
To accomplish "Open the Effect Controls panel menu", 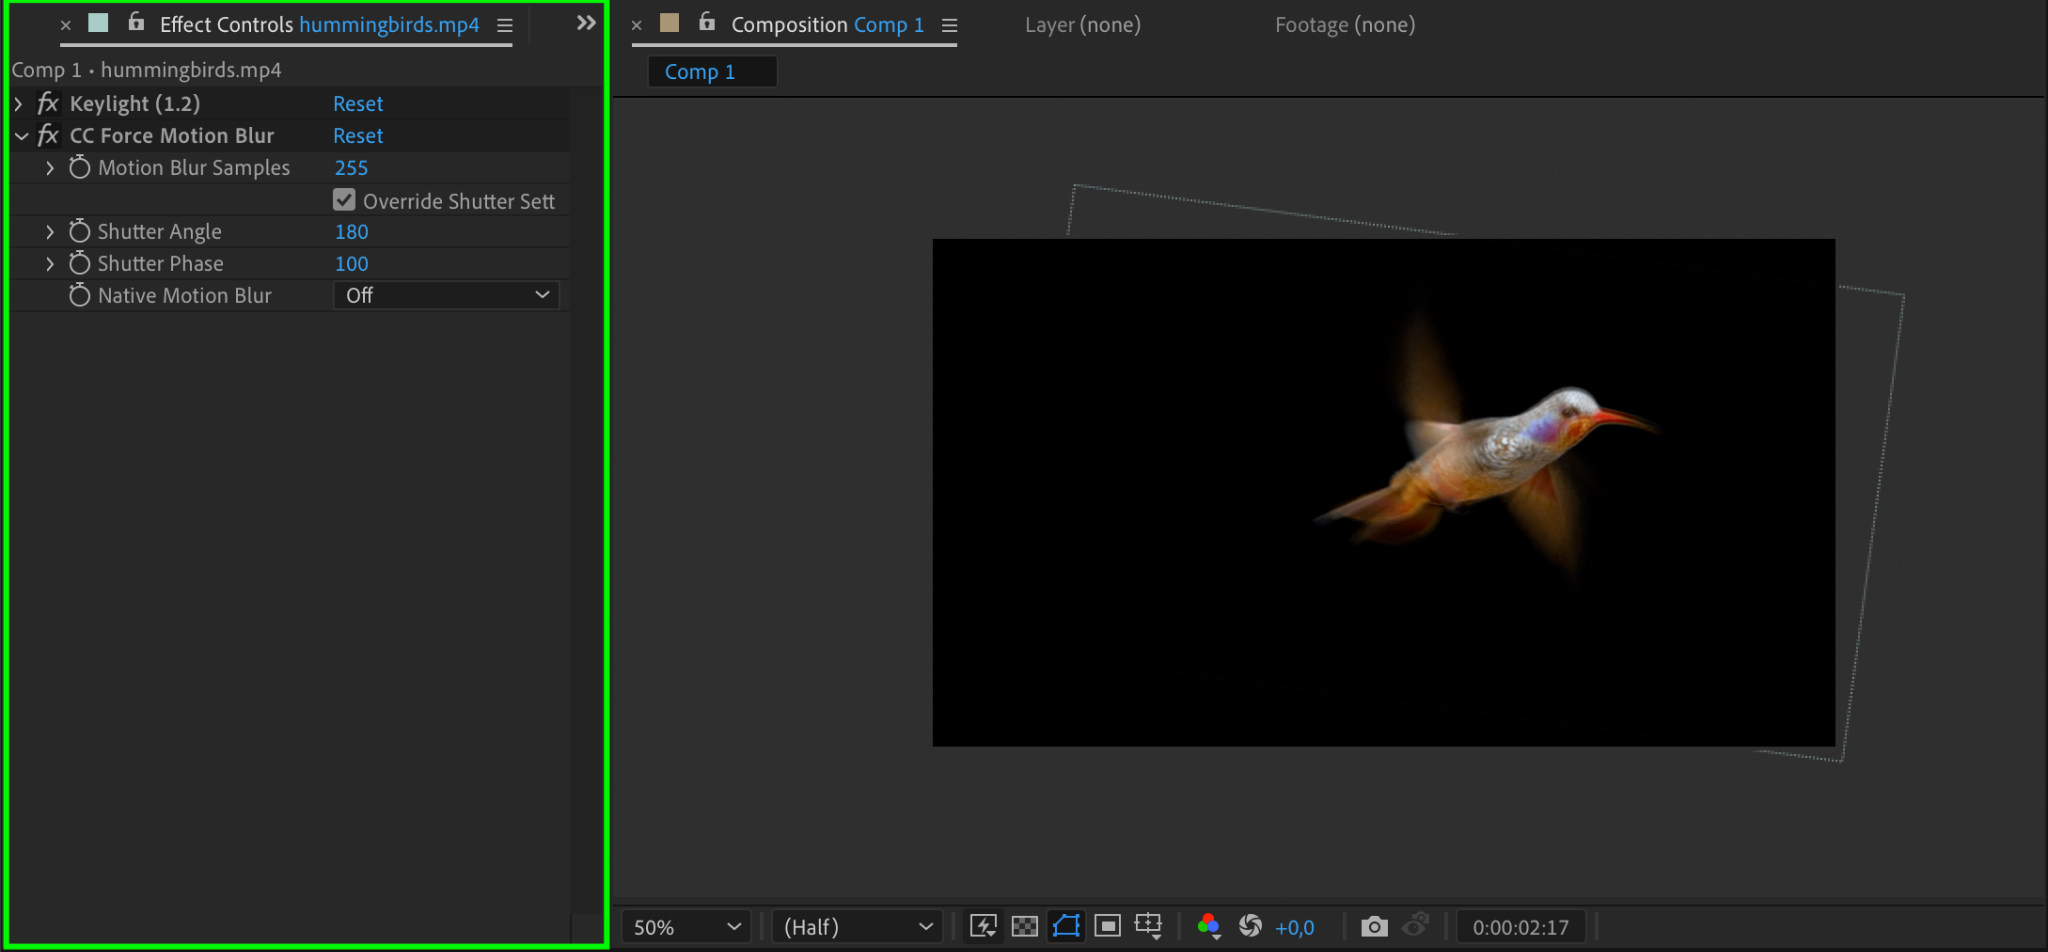I will click(505, 26).
